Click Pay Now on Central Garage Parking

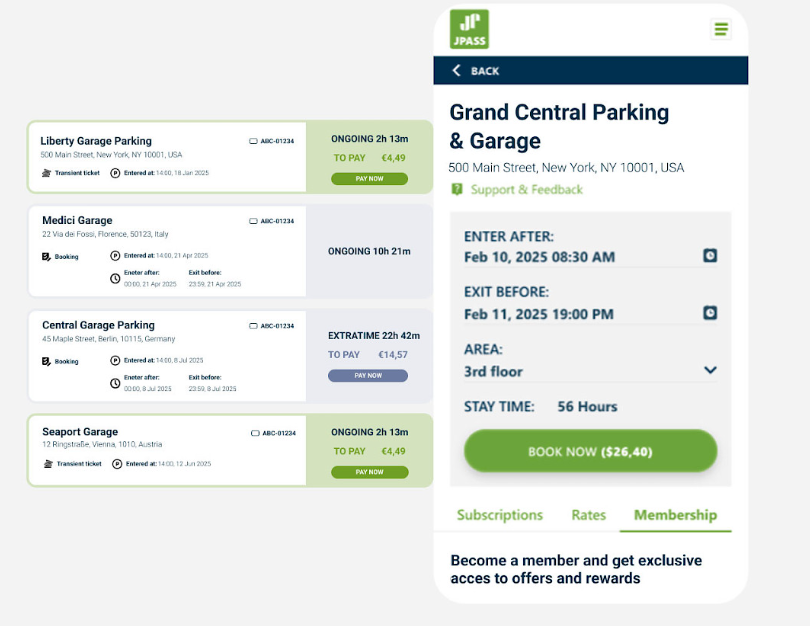click(368, 376)
